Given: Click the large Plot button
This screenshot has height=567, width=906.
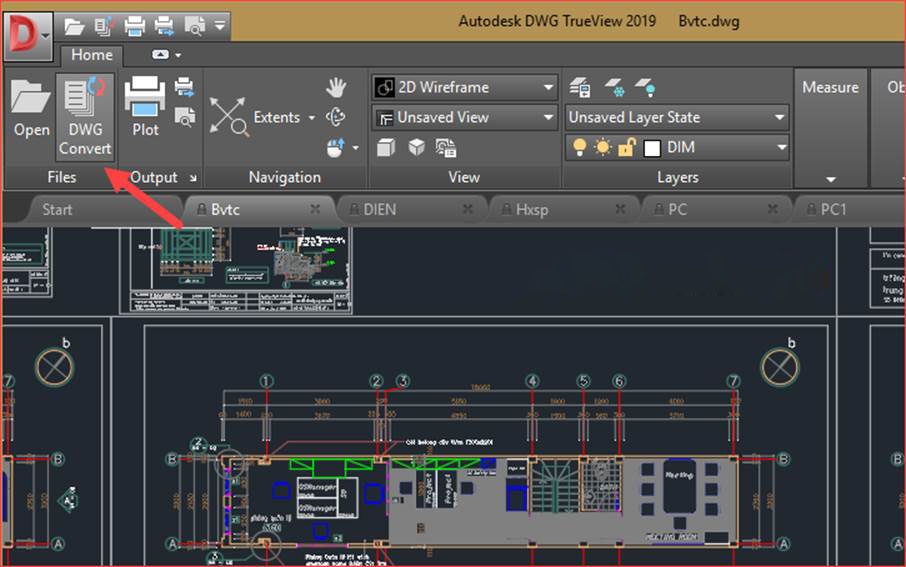Looking at the screenshot, I should pyautogui.click(x=145, y=108).
